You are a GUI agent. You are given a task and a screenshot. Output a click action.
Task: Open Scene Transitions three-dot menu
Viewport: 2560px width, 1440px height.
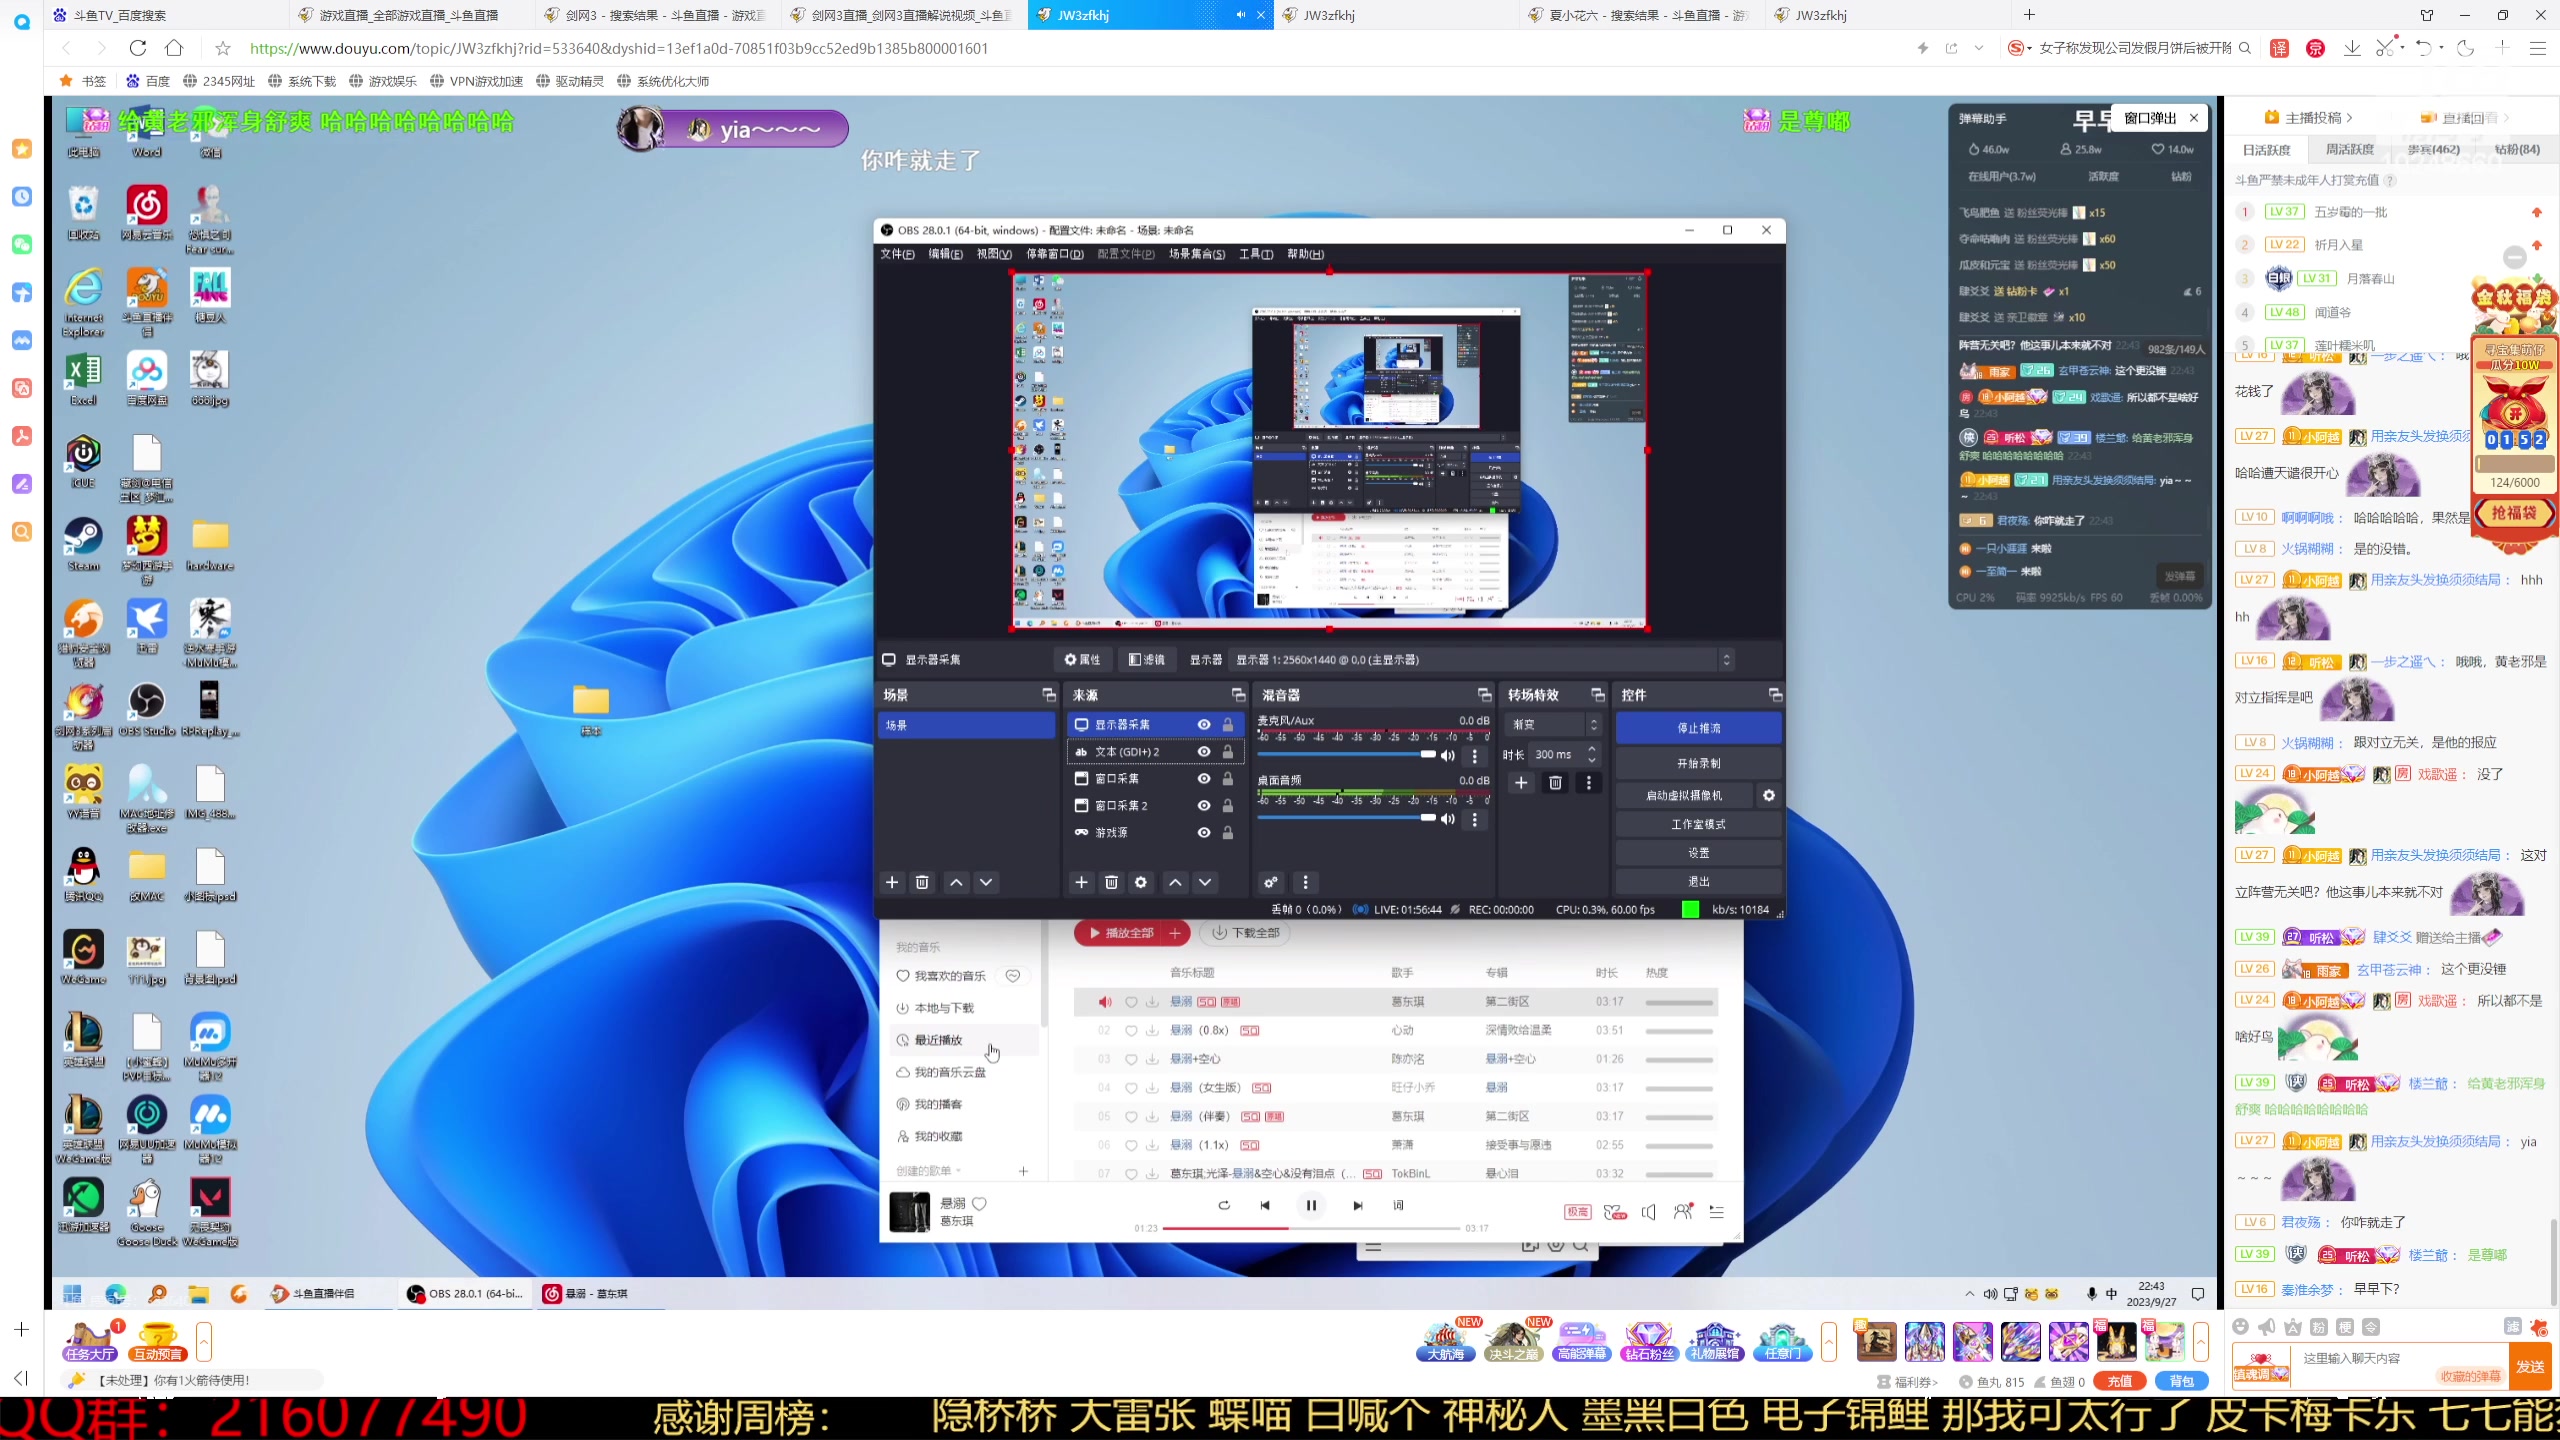[x=1588, y=783]
